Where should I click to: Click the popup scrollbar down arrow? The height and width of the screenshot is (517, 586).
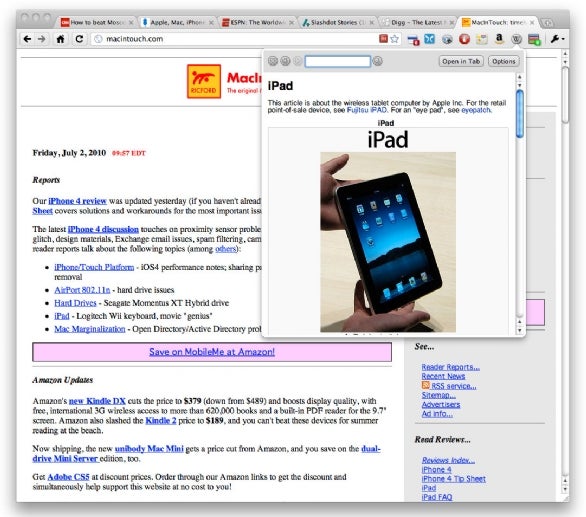point(519,330)
